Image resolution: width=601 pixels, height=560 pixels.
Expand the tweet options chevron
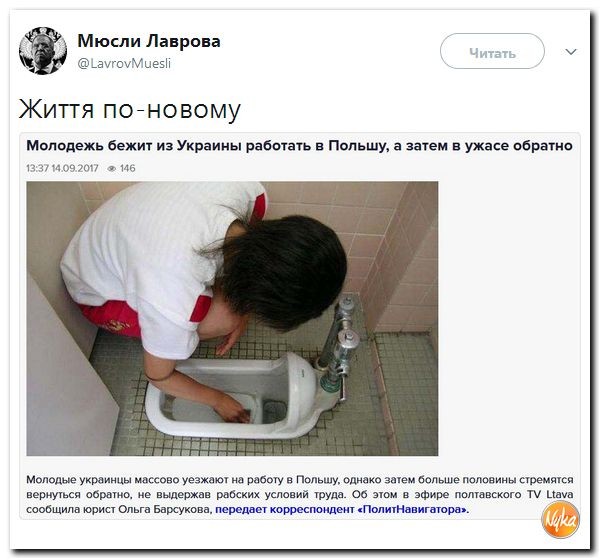(571, 51)
